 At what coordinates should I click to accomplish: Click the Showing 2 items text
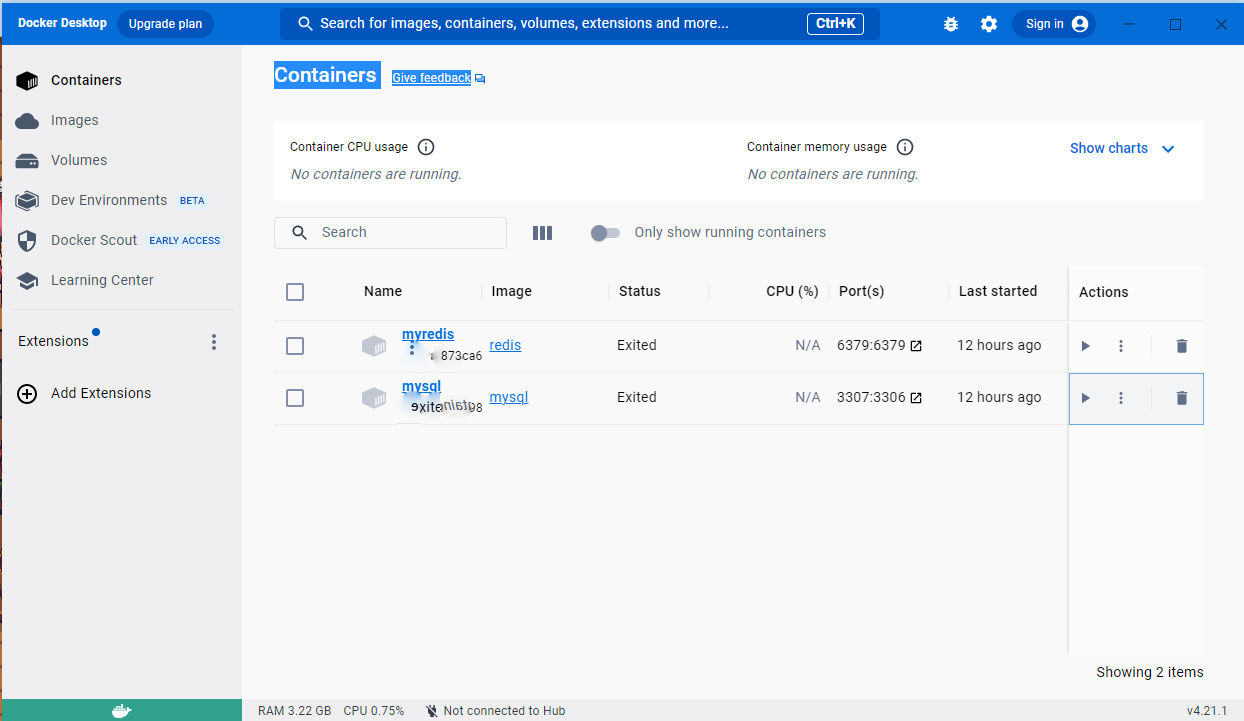[1150, 672]
